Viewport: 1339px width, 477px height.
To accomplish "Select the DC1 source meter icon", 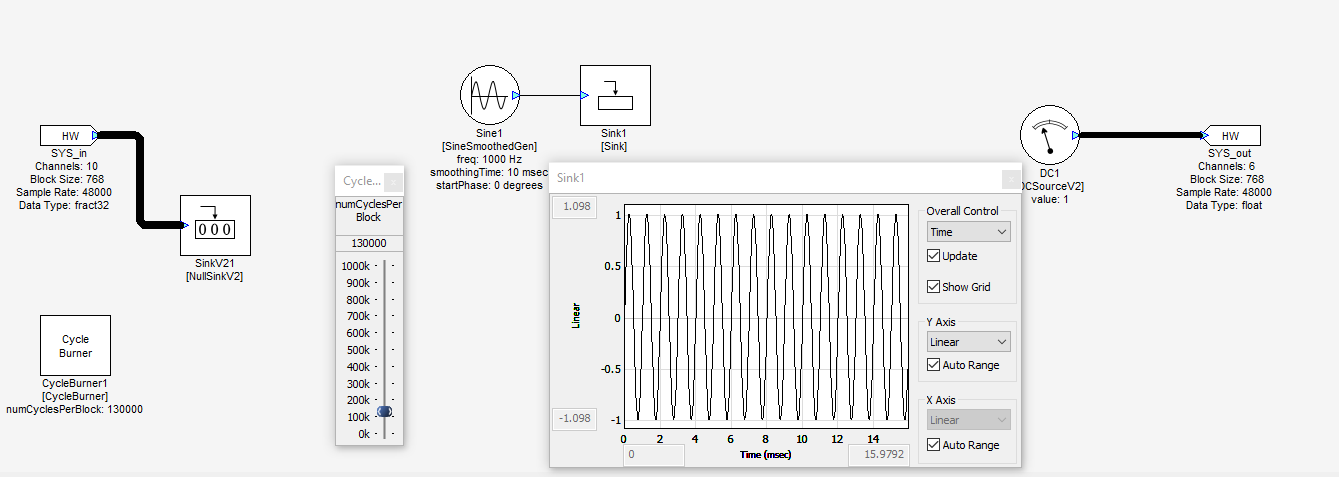I will 1047,136.
